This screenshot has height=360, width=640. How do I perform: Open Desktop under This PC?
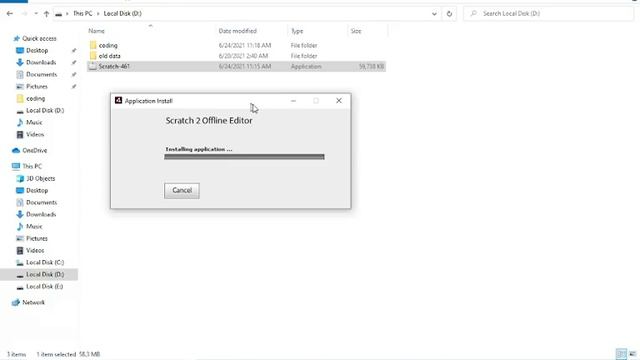tap(37, 191)
